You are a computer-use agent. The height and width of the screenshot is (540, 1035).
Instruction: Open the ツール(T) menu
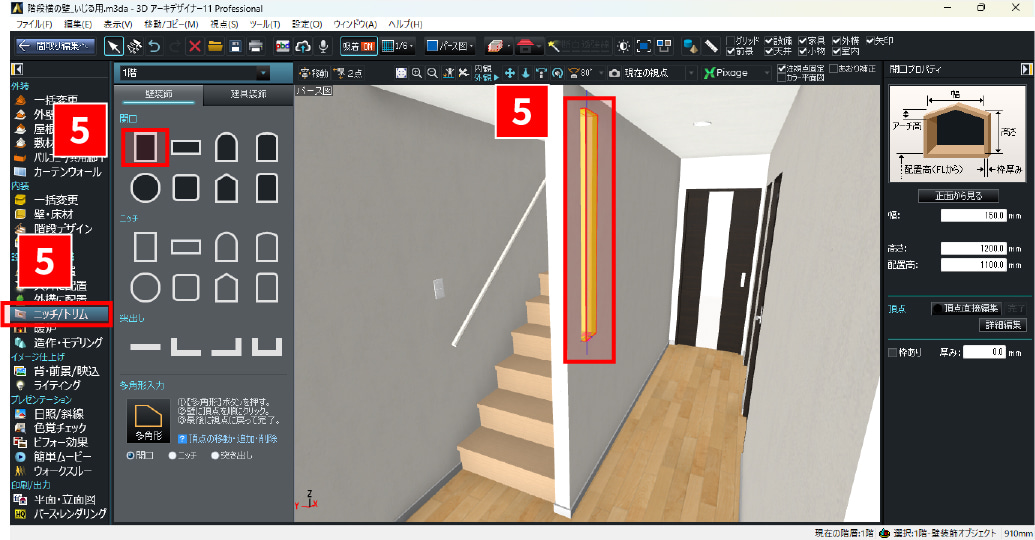(x=265, y=24)
